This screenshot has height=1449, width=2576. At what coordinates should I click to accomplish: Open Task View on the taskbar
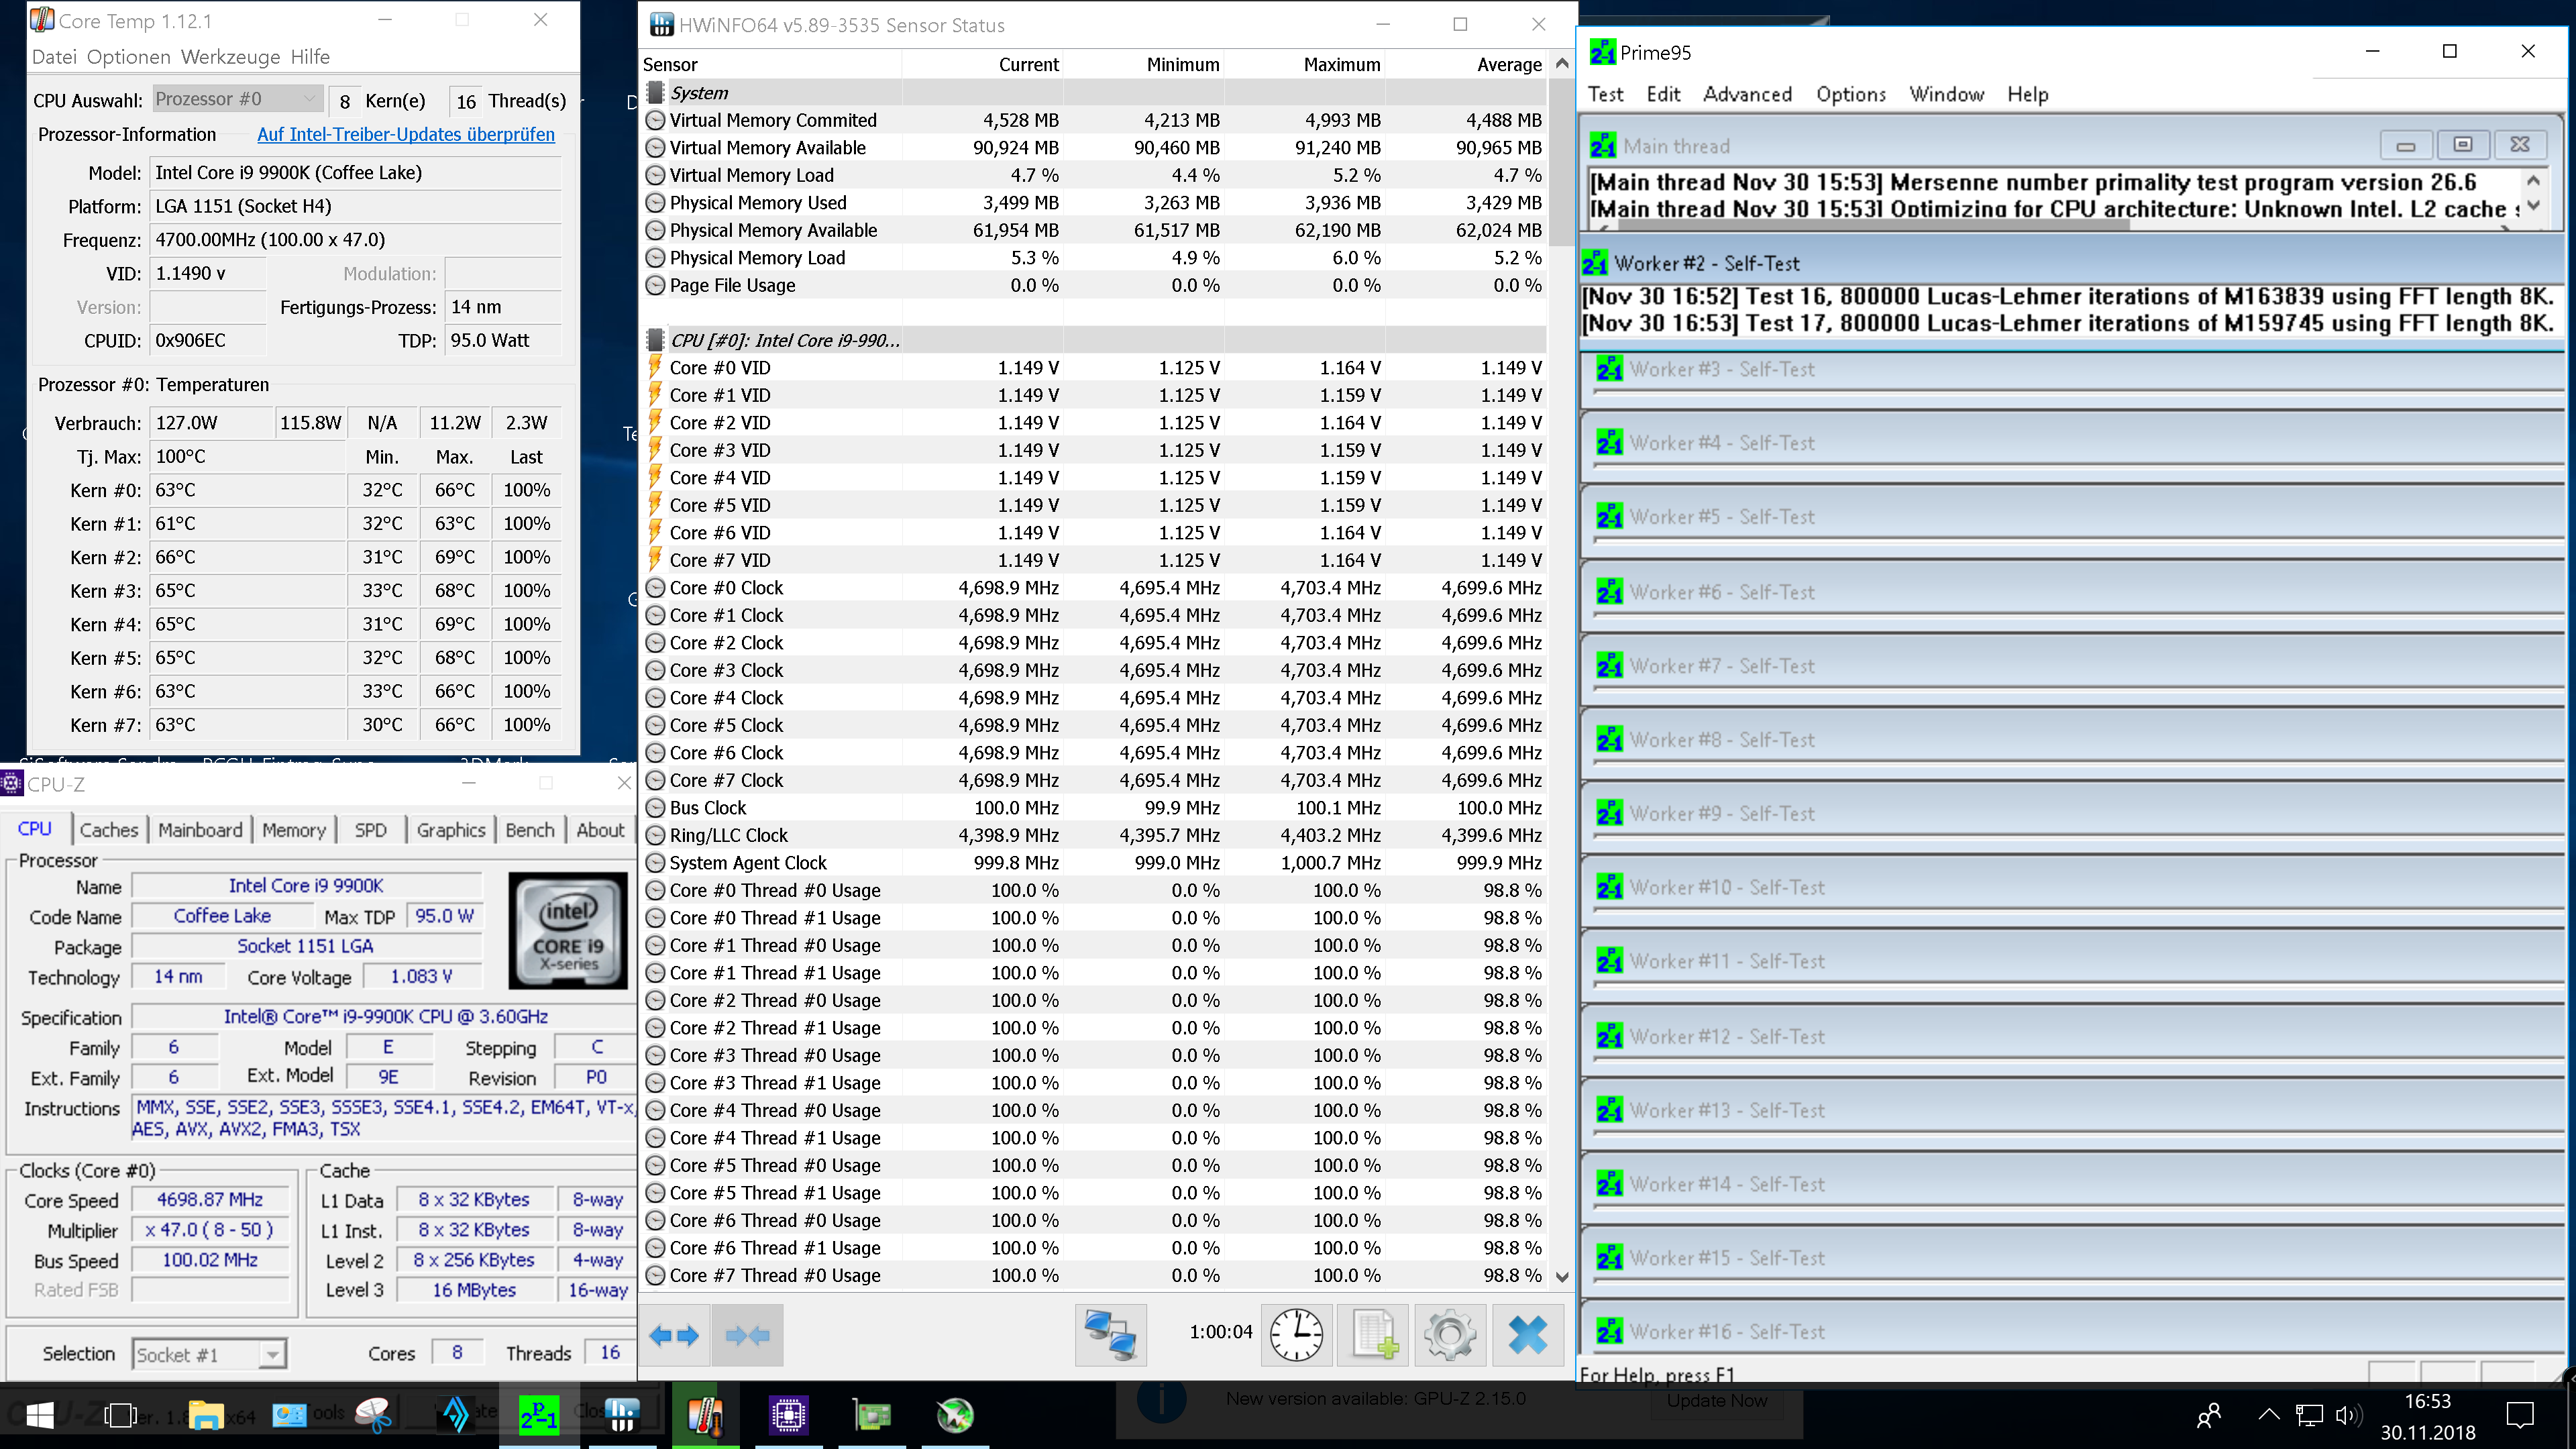coord(121,1415)
